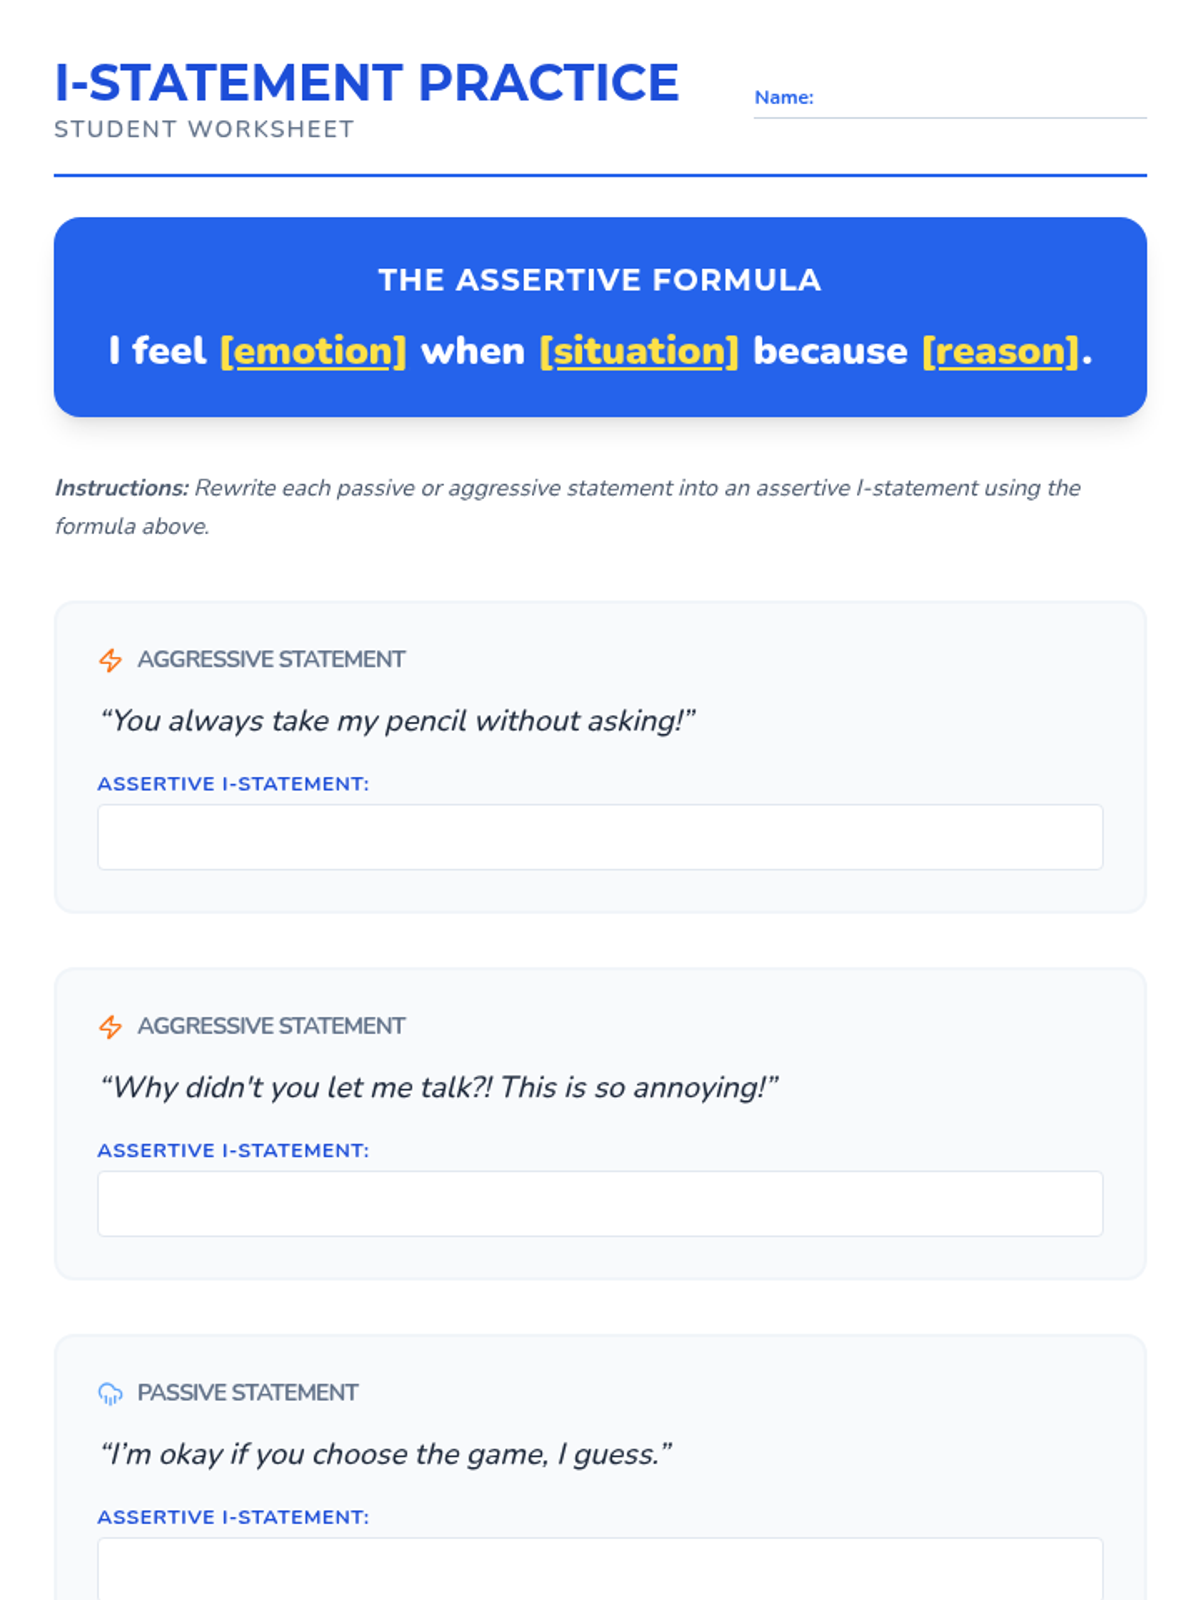
Task: Click the answer box under the pencil statement
Action: point(600,837)
